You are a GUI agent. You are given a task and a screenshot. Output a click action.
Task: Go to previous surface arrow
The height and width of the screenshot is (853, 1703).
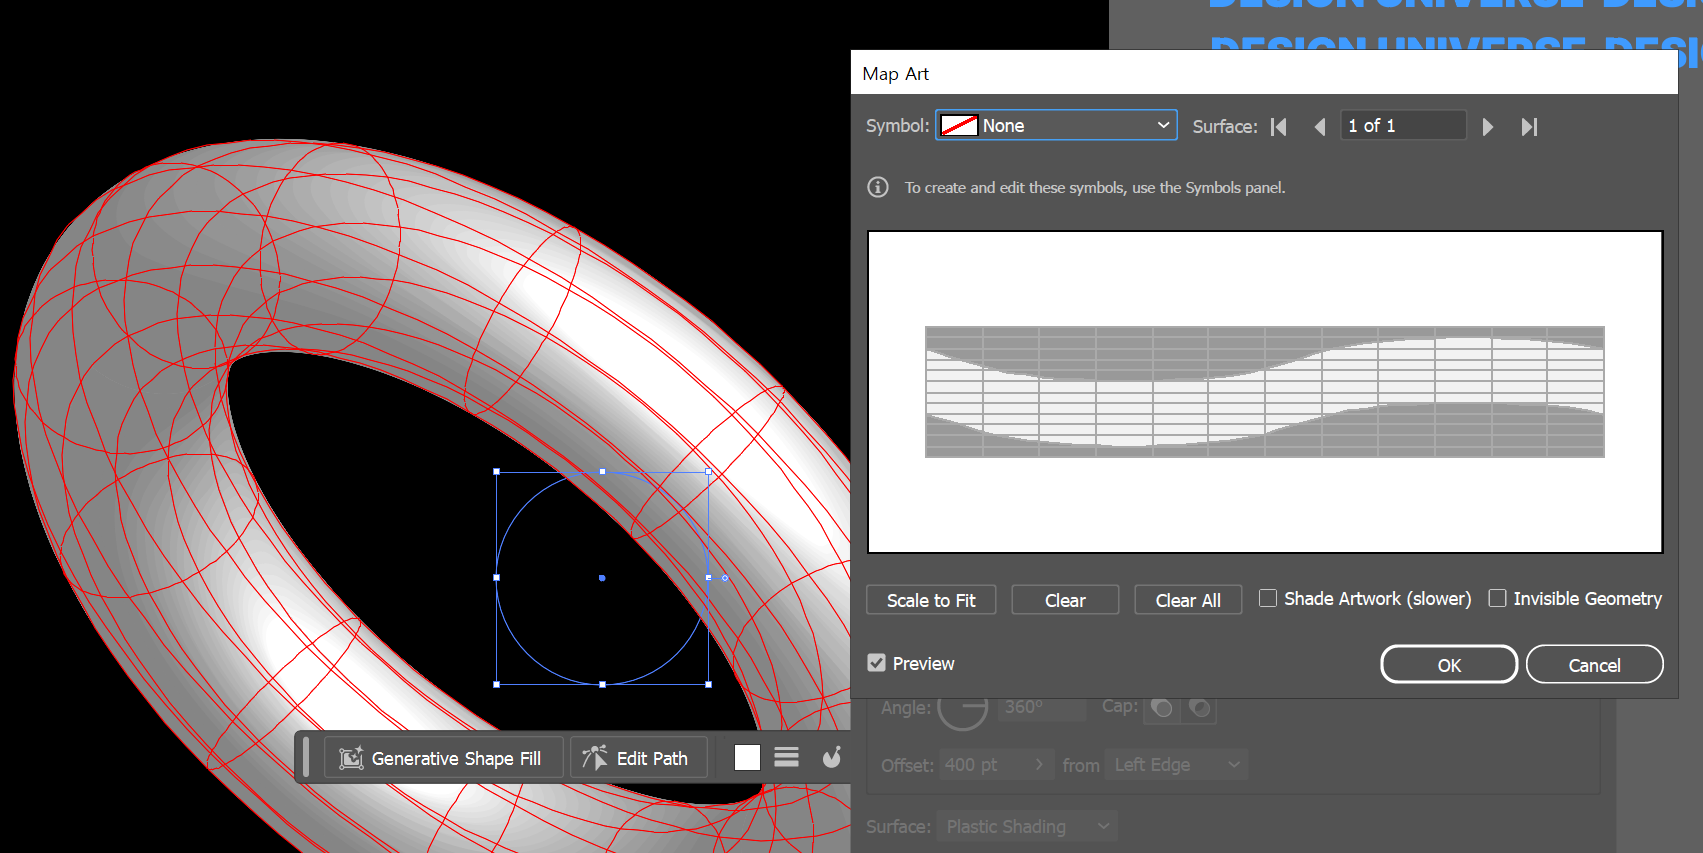point(1320,127)
